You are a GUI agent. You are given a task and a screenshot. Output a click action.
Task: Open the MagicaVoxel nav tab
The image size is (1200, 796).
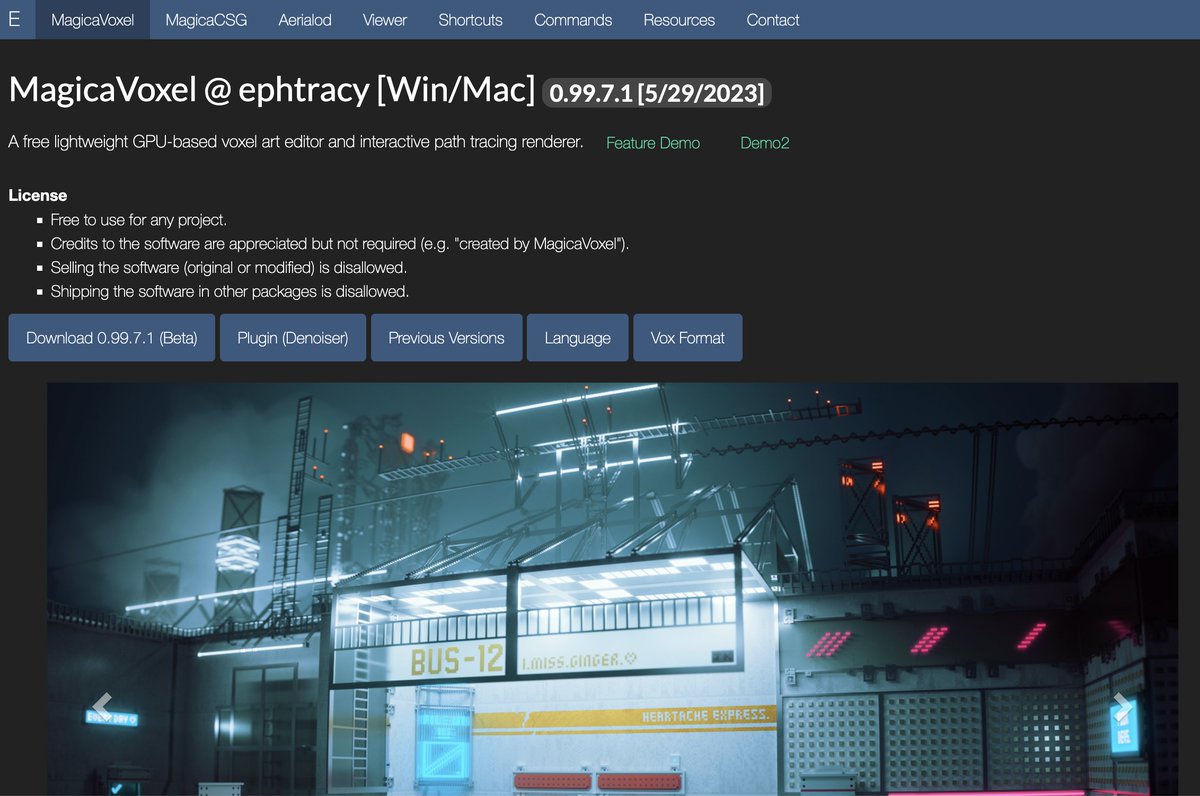[92, 19]
